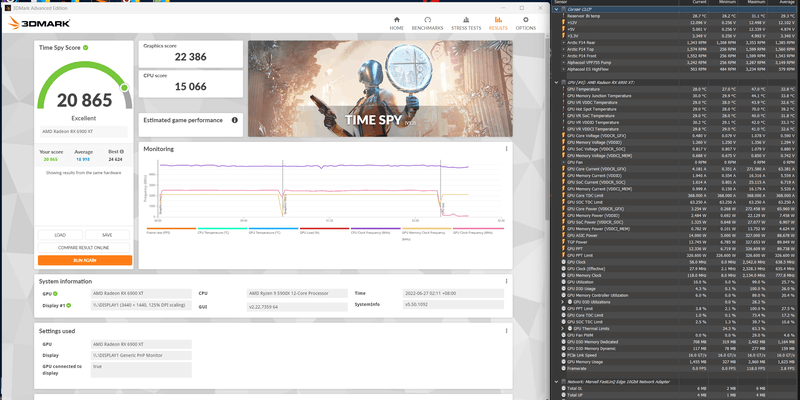Screen dimensions: 800x400
Task: Collapse the GPU AMD Radeon RX 6900 XT group
Action: coord(556,82)
